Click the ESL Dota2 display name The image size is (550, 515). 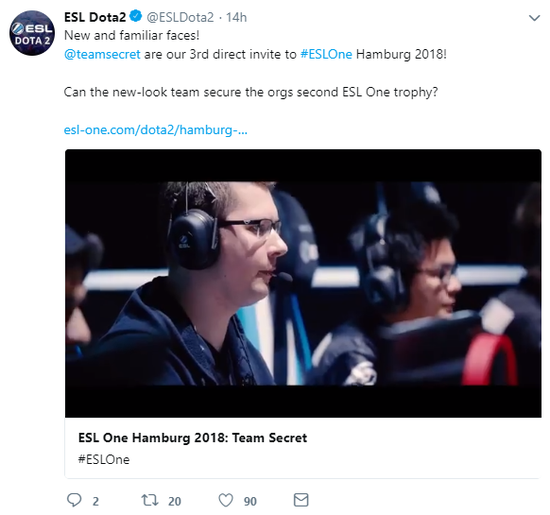click(95, 17)
